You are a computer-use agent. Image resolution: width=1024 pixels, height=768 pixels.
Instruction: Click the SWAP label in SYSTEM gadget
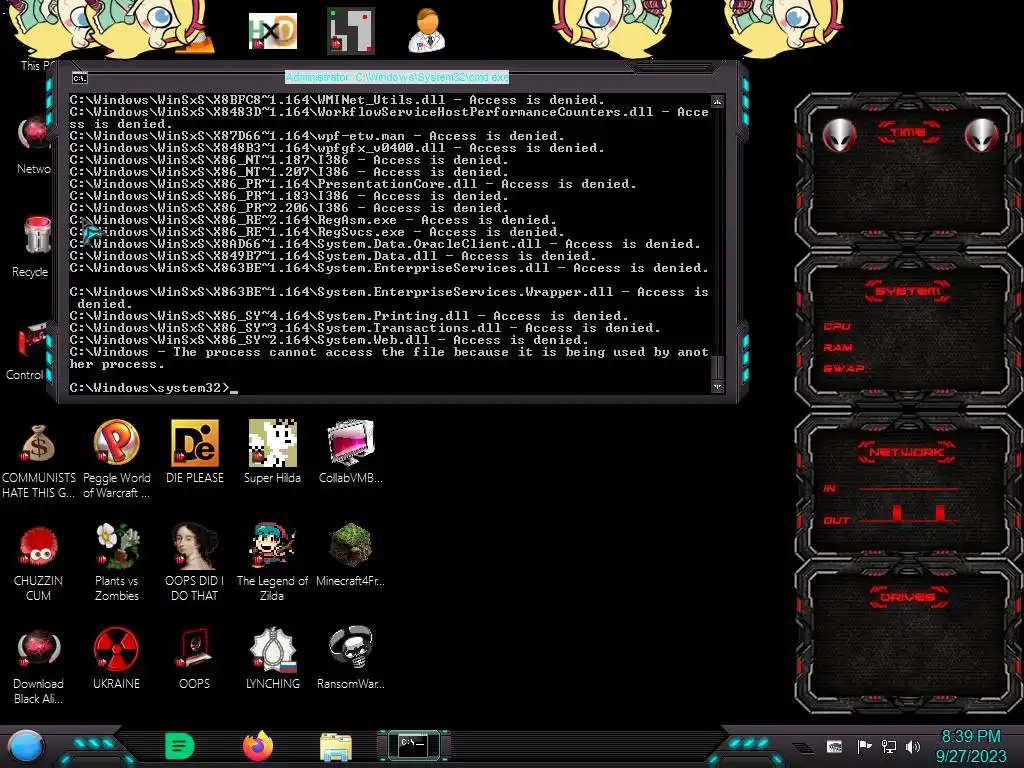point(844,368)
